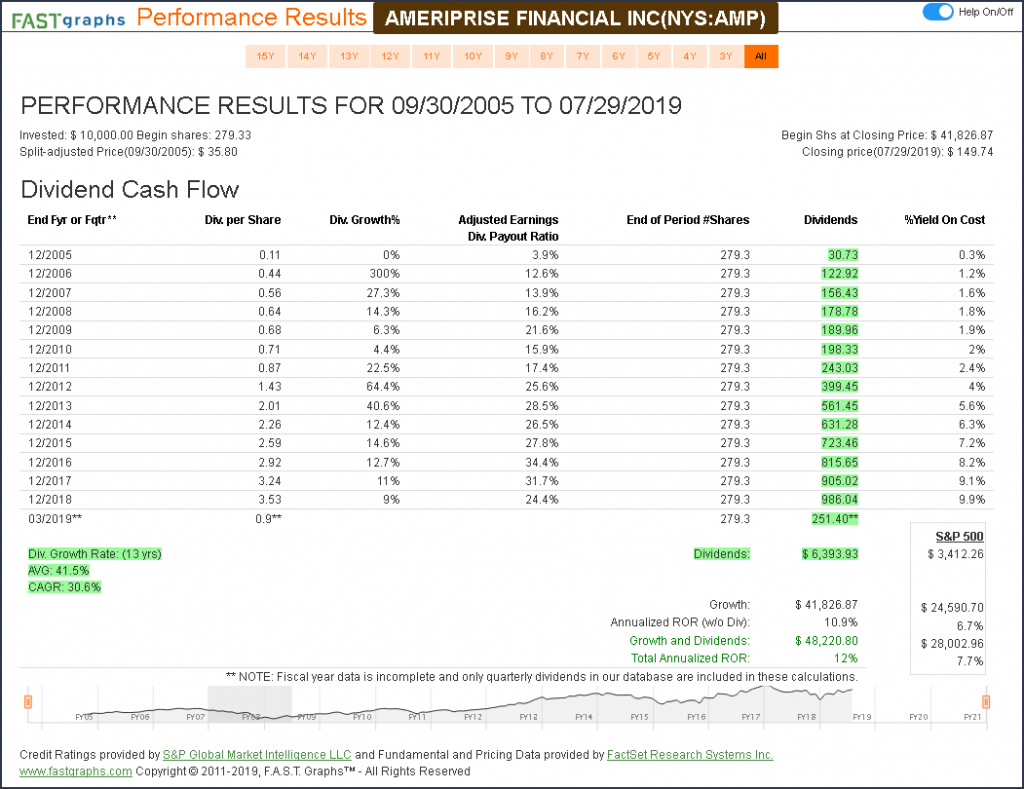Choose the 6Y period tab

point(618,56)
